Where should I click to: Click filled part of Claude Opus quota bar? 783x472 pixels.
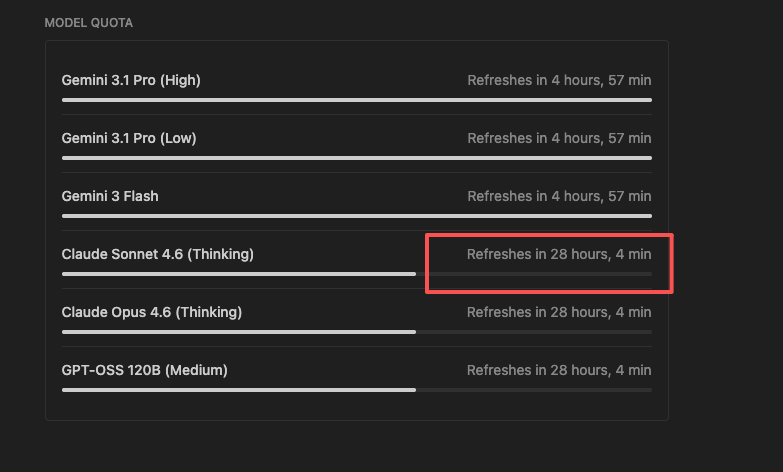click(x=239, y=332)
